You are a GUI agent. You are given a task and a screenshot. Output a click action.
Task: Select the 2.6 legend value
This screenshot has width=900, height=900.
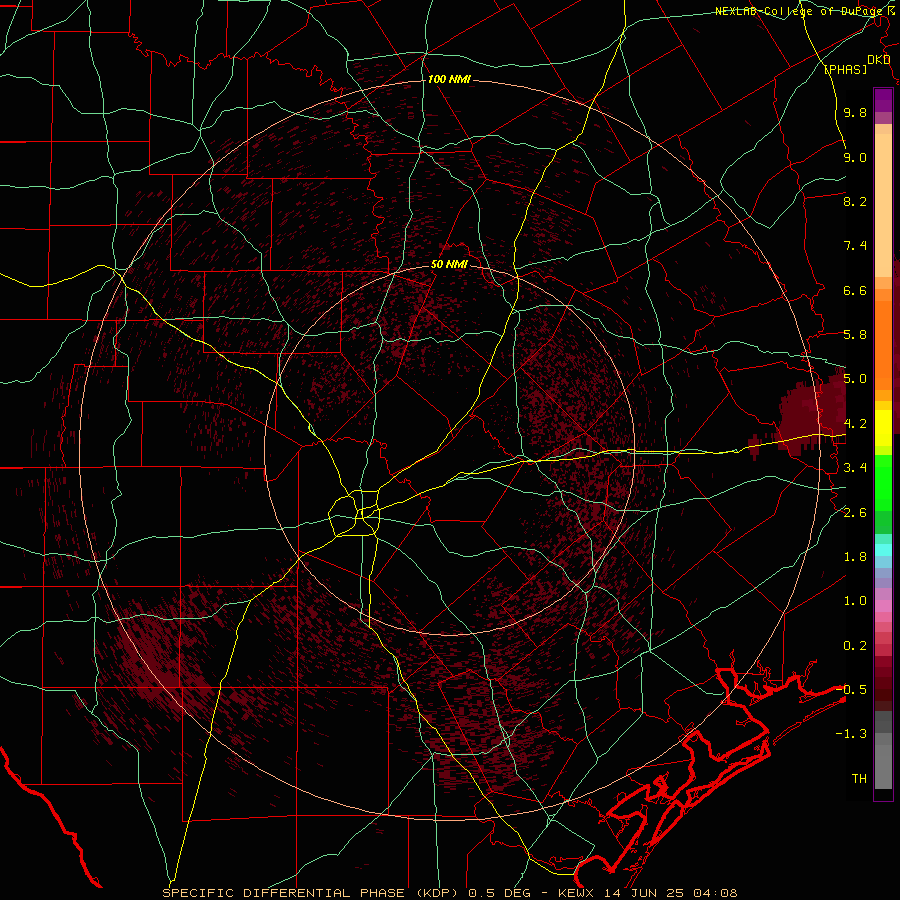855,513
